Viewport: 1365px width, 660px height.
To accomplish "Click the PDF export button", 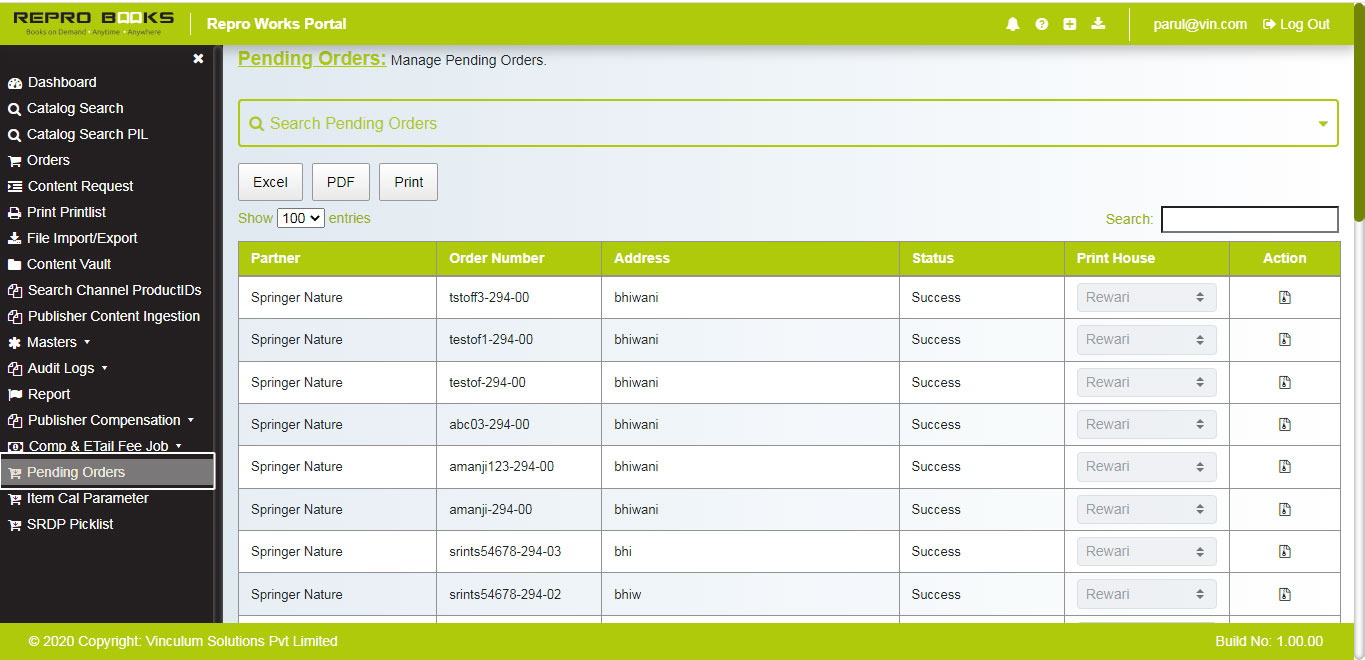I will (341, 181).
